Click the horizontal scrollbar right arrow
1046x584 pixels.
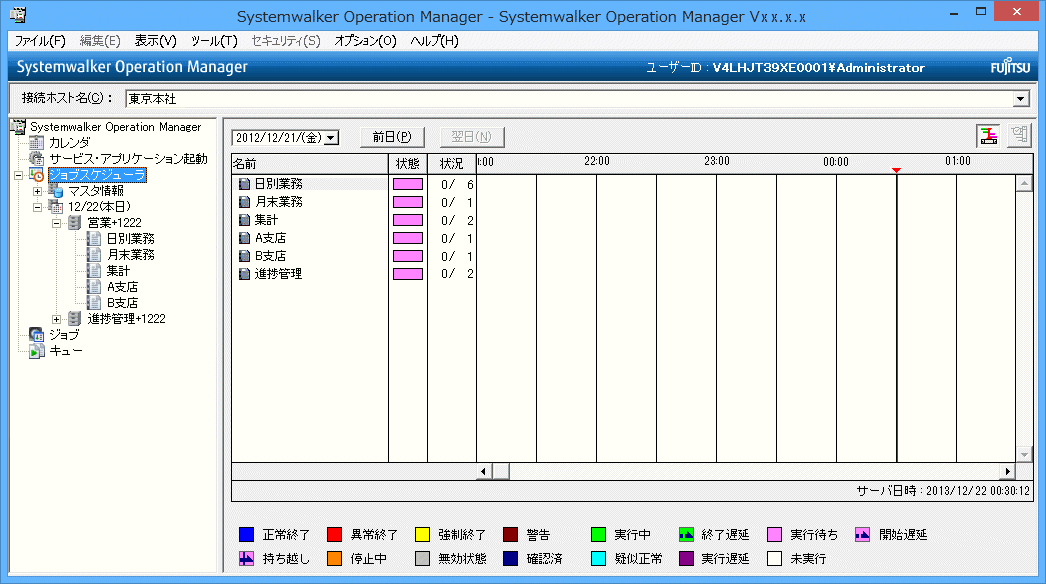pos(1008,471)
